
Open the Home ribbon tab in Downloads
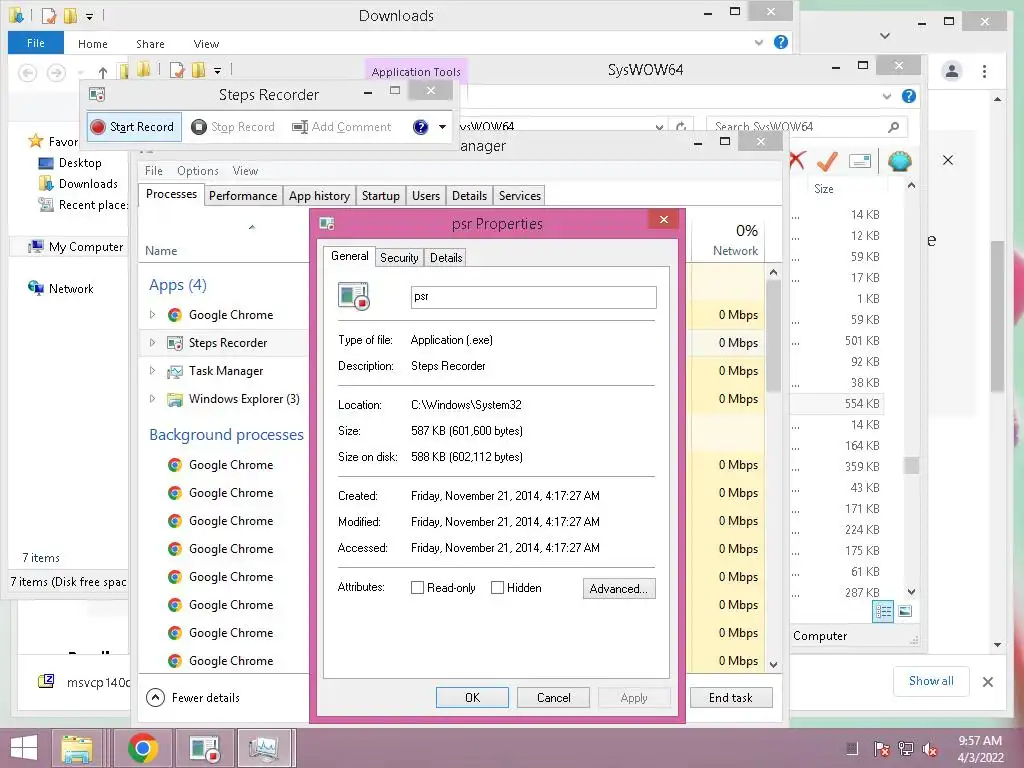(93, 44)
